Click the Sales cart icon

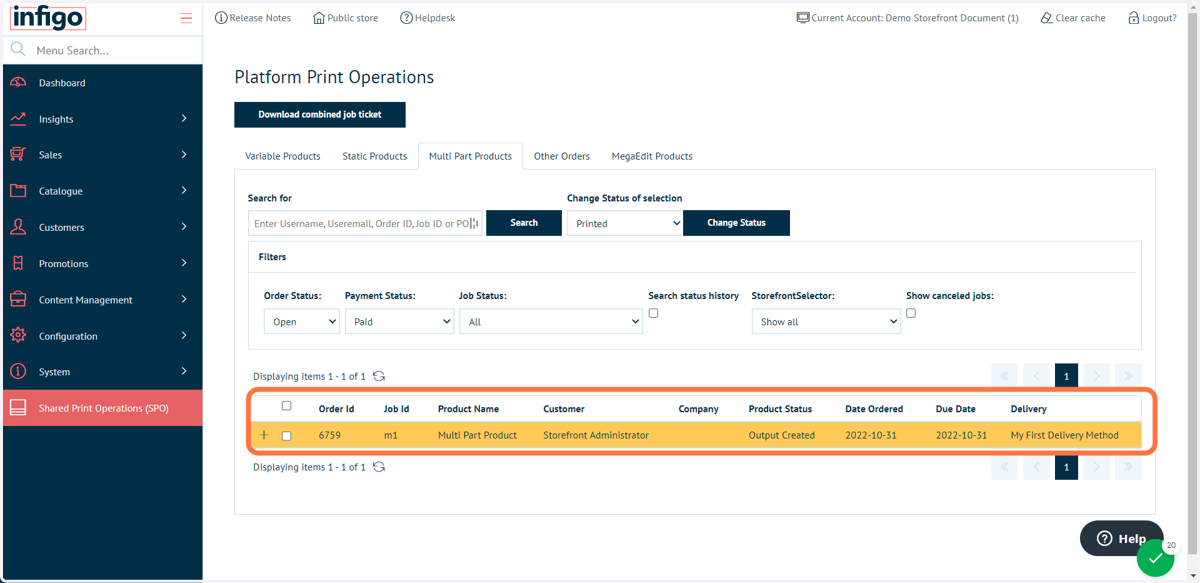(x=18, y=155)
